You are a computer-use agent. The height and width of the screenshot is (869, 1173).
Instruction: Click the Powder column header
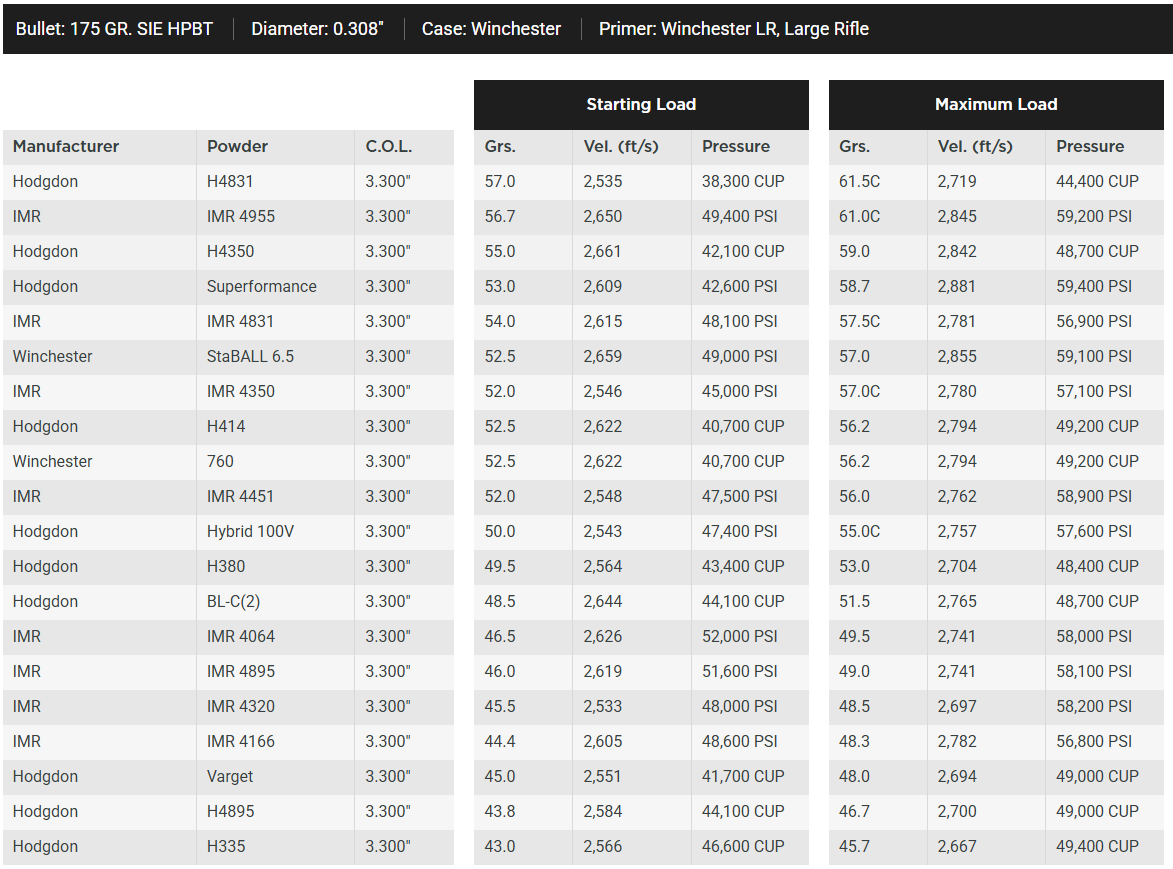pyautogui.click(x=237, y=146)
